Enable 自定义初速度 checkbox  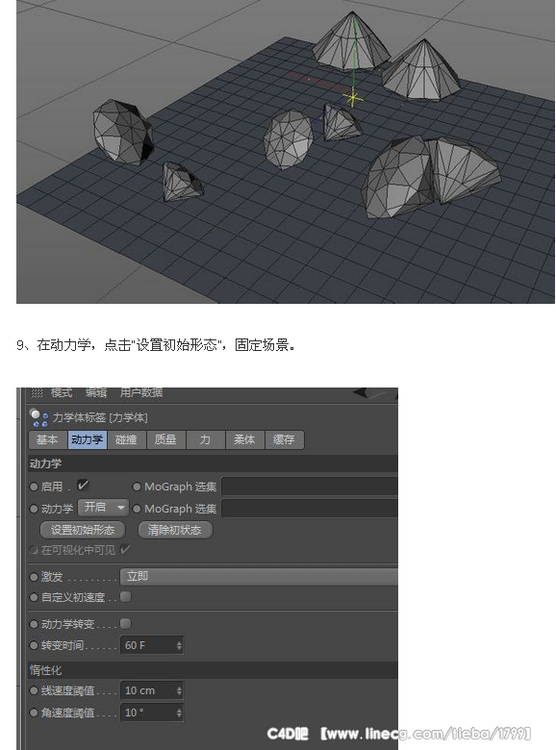125,597
